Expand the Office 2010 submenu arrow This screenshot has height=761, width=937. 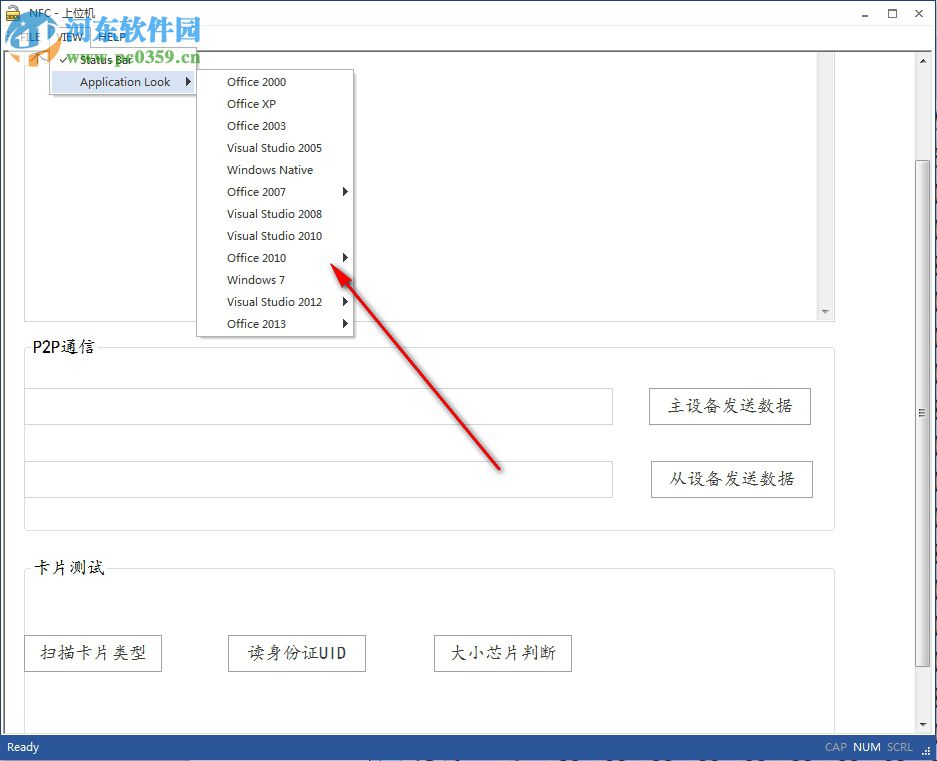pyautogui.click(x=345, y=258)
